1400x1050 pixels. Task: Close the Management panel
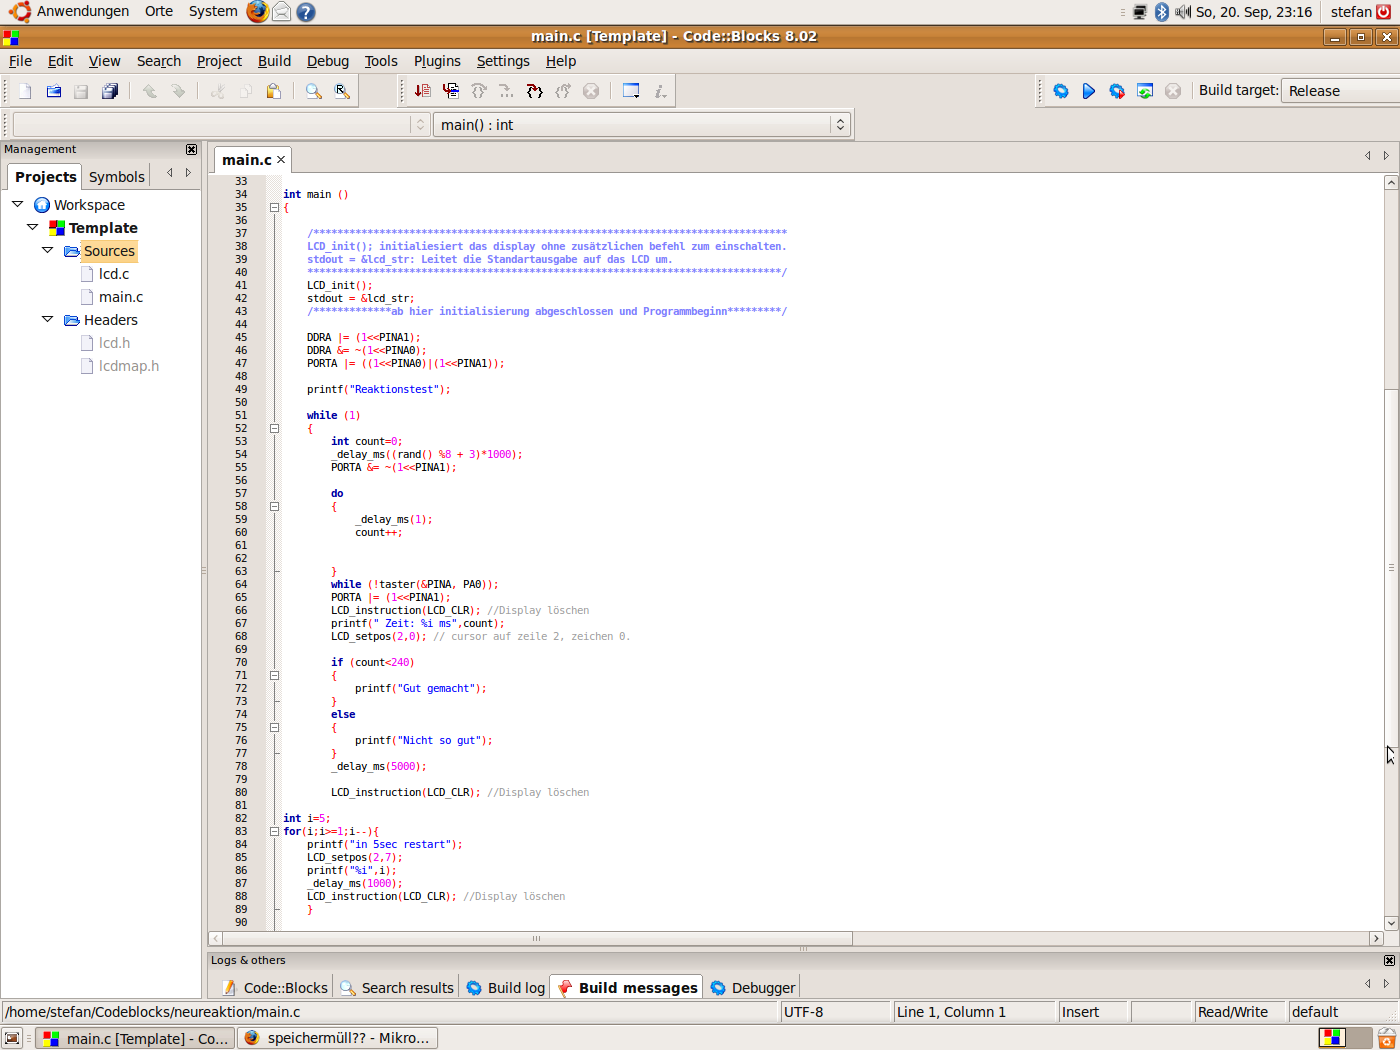tap(191, 149)
